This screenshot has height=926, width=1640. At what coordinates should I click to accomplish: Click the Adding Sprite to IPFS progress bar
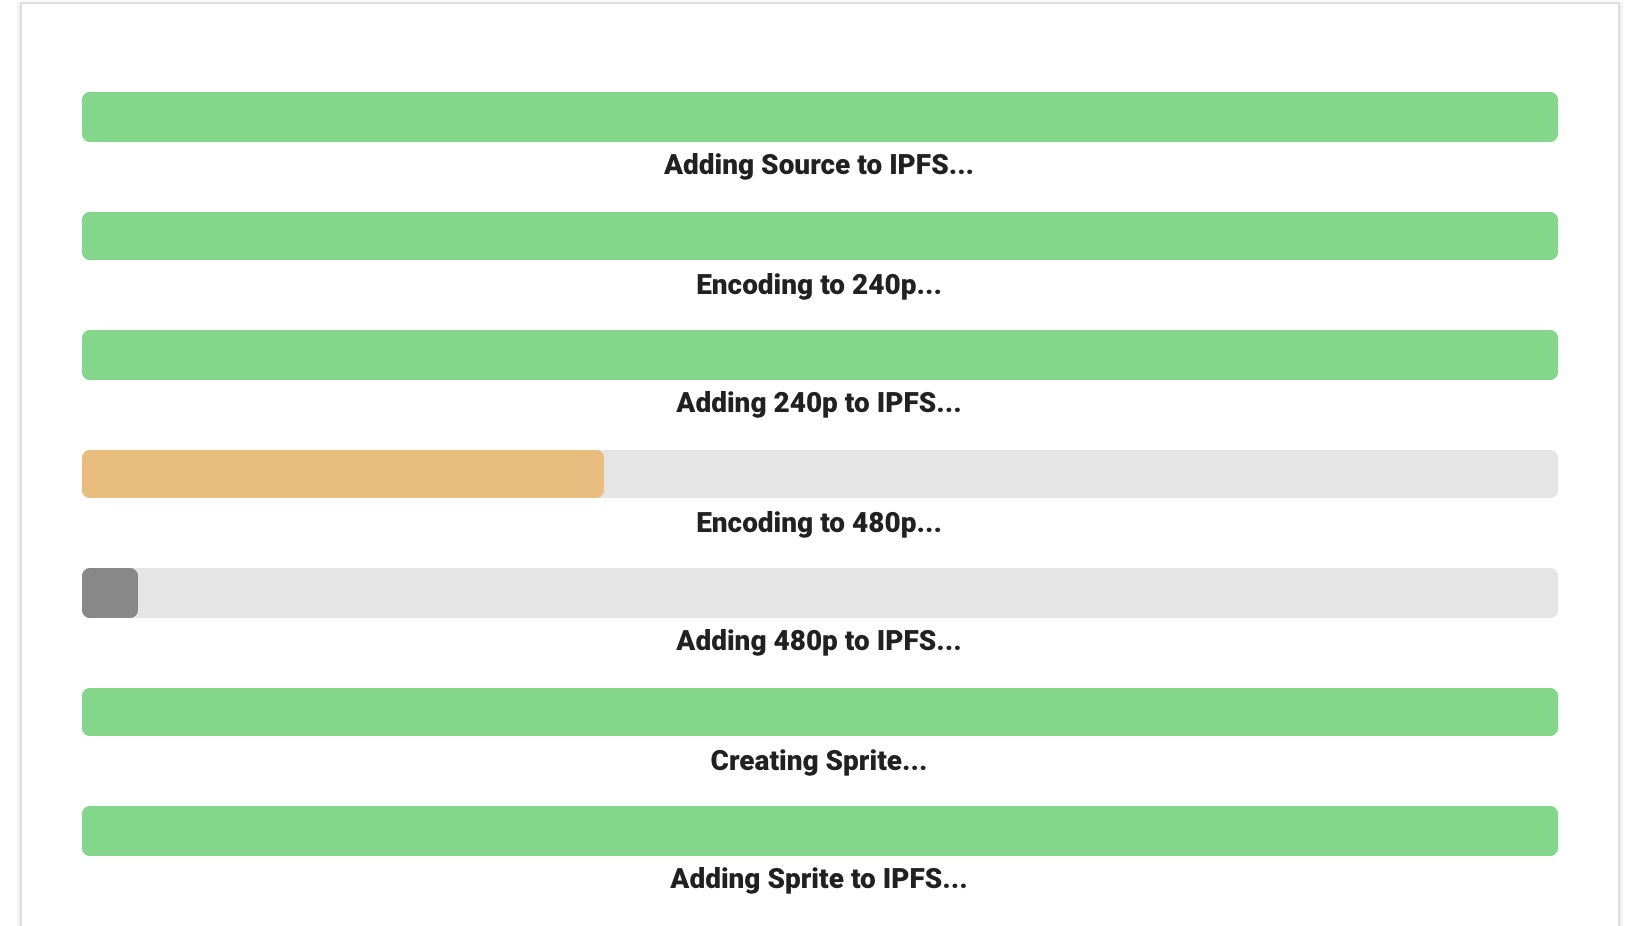pos(819,831)
